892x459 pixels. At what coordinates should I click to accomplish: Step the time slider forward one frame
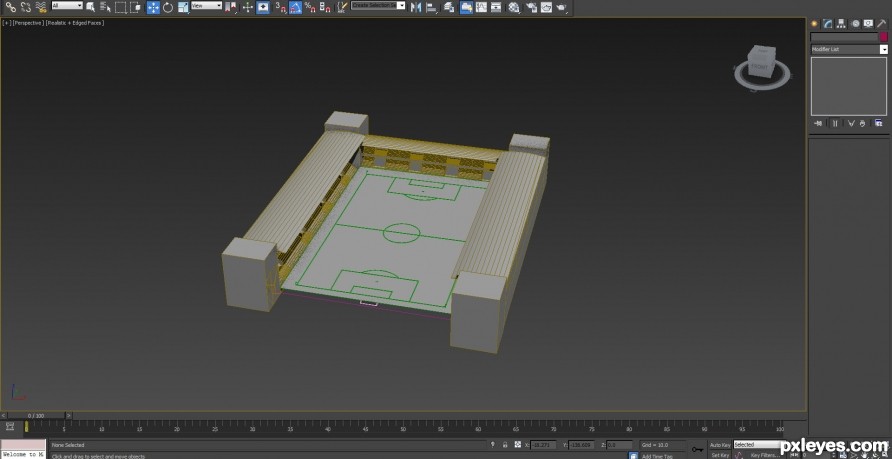click(x=69, y=416)
